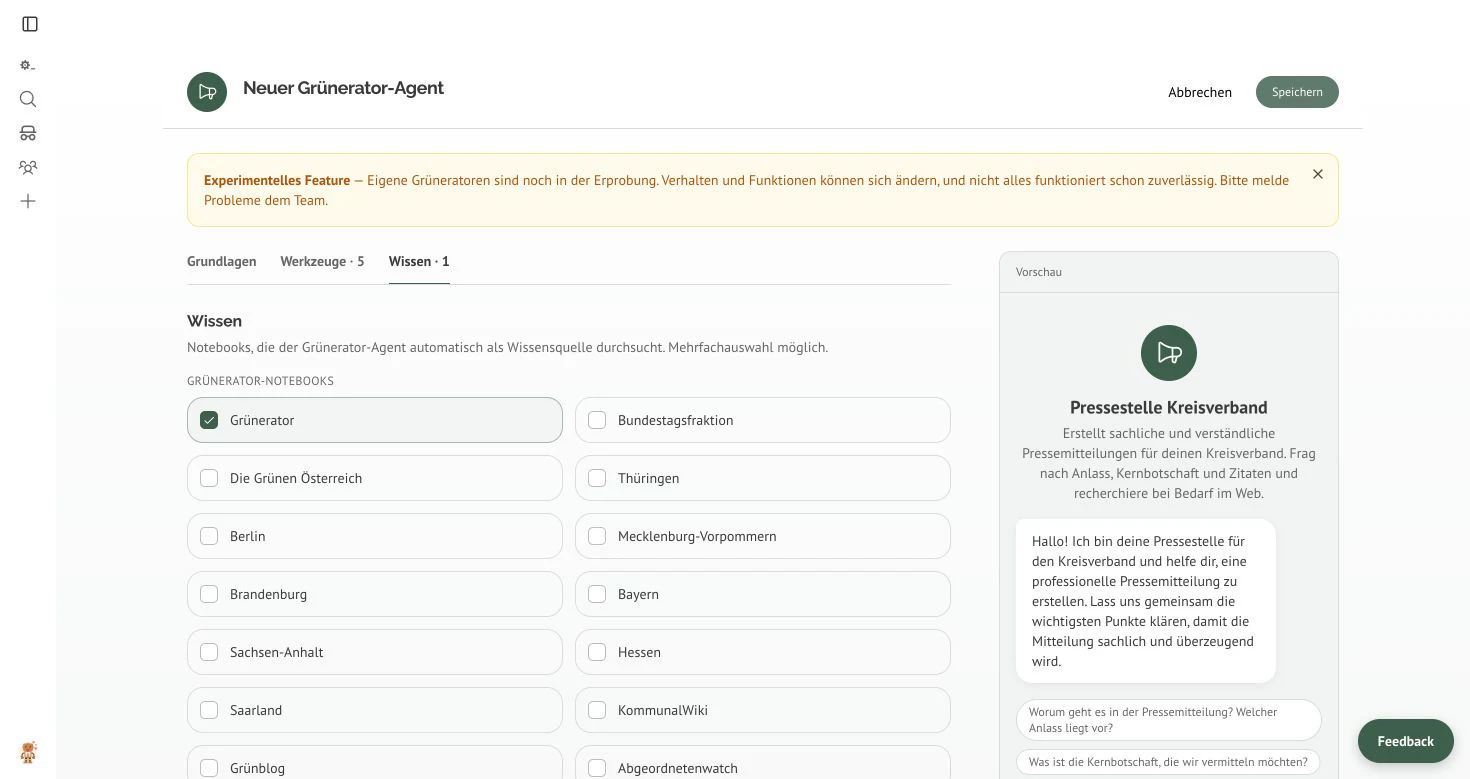Enable the Abgeordnetenwatch checkbox
This screenshot has height=779, width=1470.
tap(597, 768)
